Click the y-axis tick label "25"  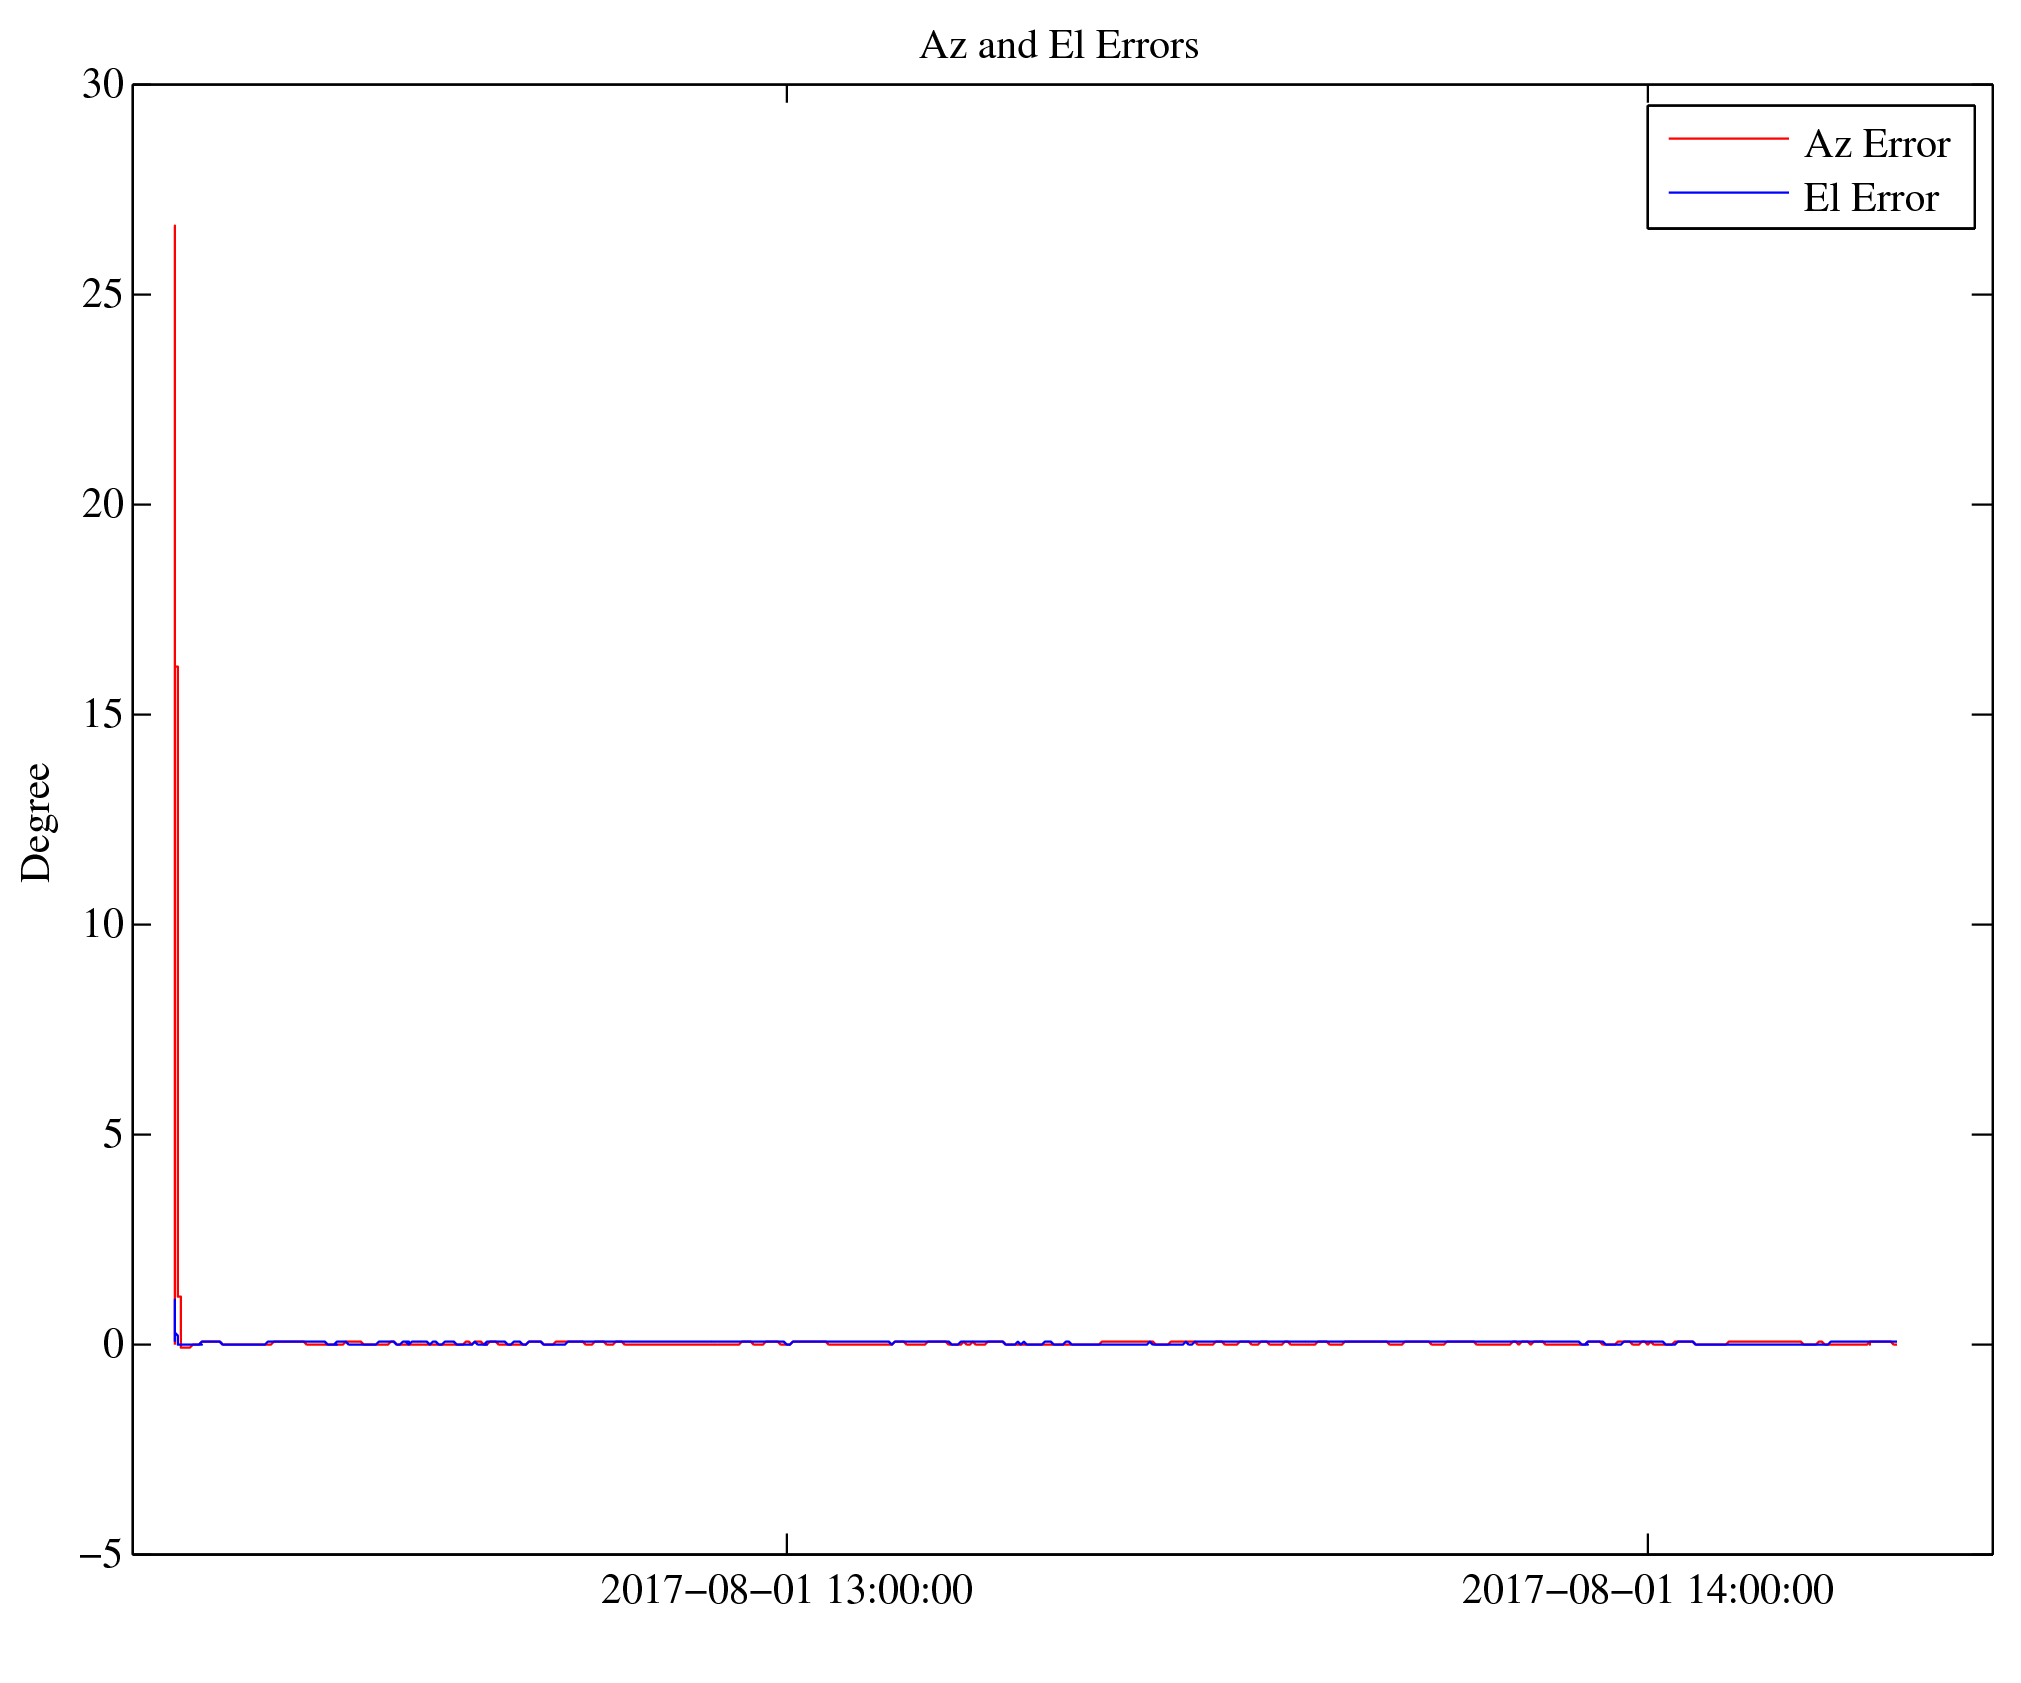pos(103,295)
